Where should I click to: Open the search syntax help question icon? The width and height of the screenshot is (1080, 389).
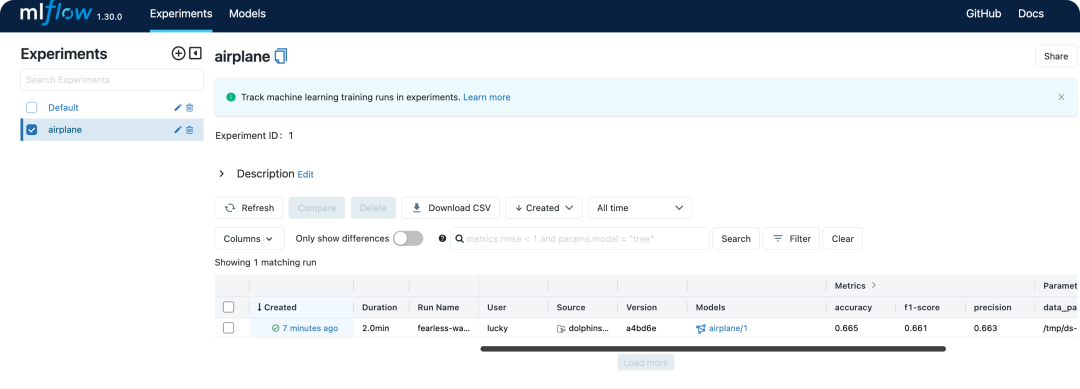(442, 239)
